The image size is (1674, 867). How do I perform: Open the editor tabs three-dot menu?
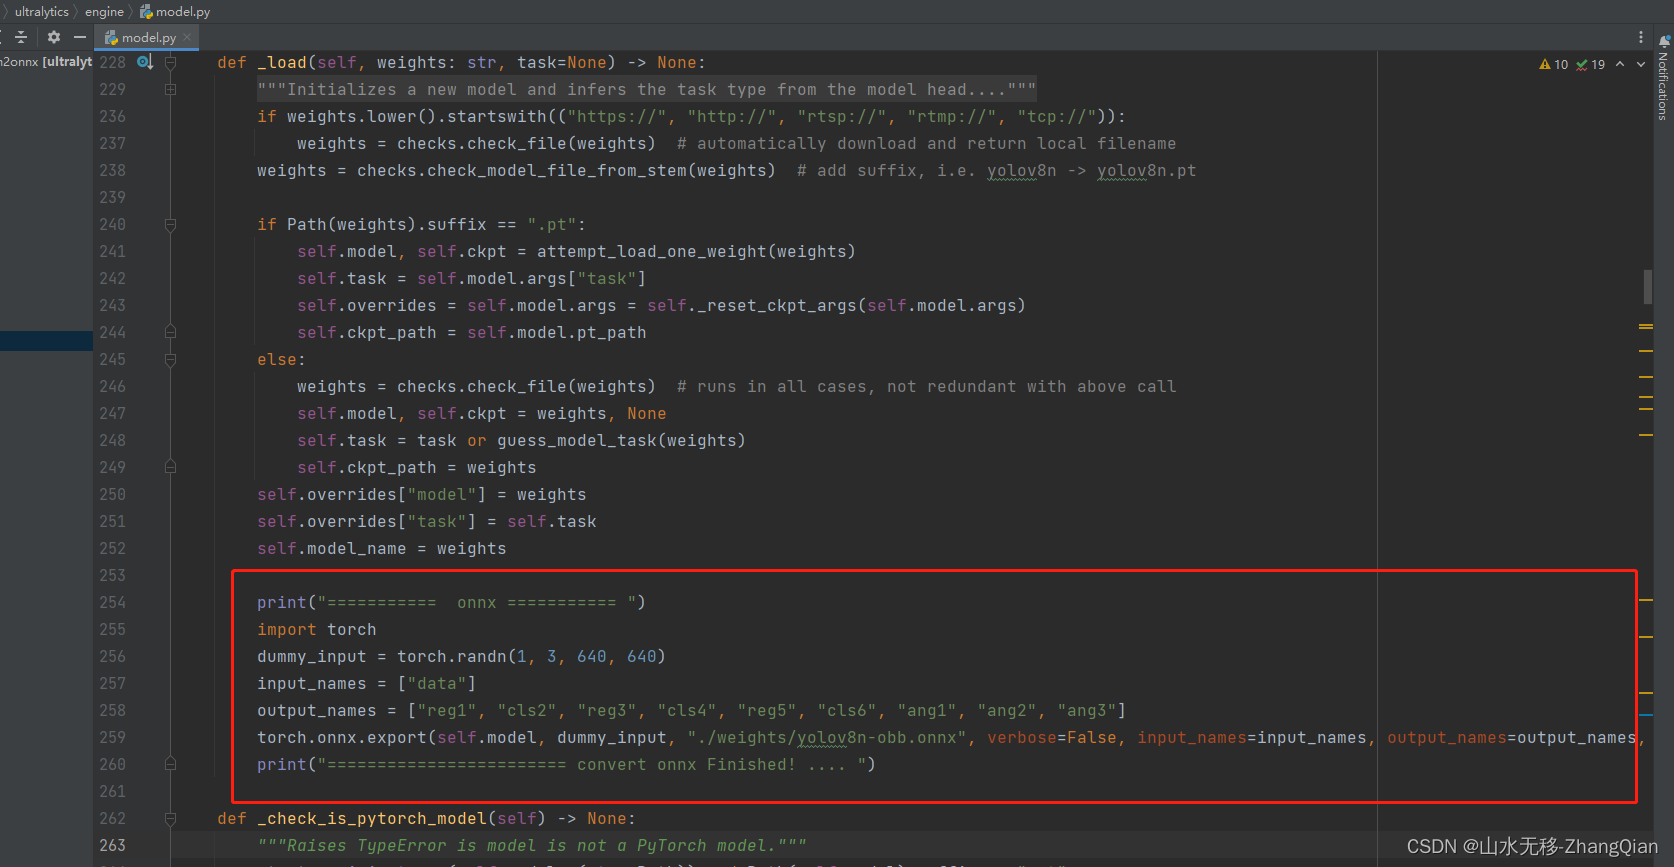coord(1641,37)
